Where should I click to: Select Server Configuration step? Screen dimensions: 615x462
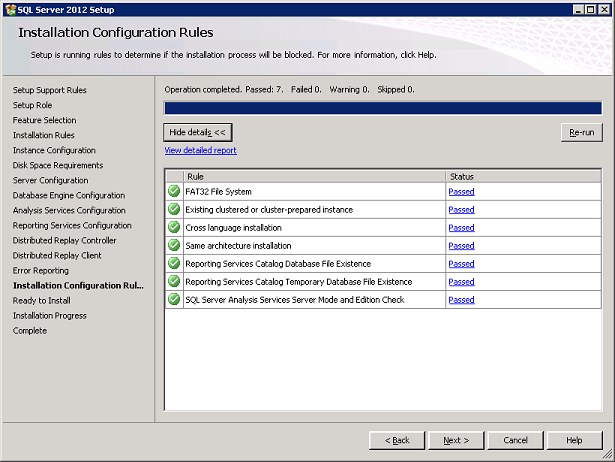pyautogui.click(x=51, y=180)
